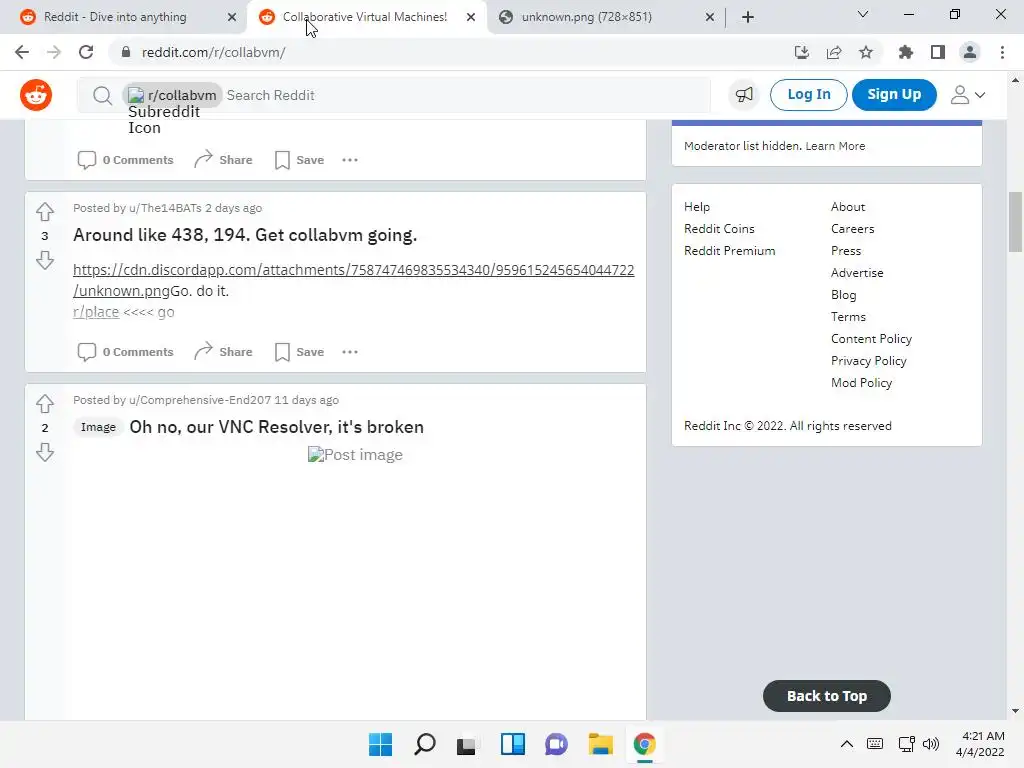Open the volume tray icon
This screenshot has width=1024, height=768.
931,744
